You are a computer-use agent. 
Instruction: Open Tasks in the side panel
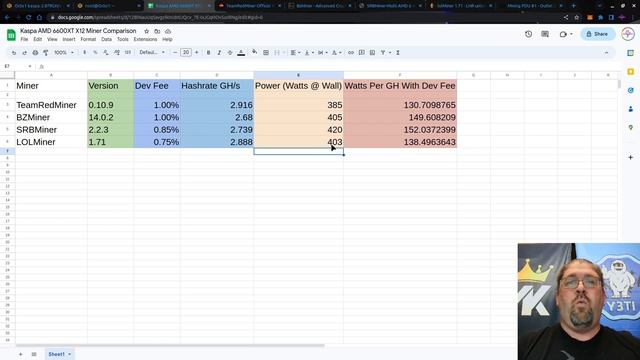(x=631, y=90)
